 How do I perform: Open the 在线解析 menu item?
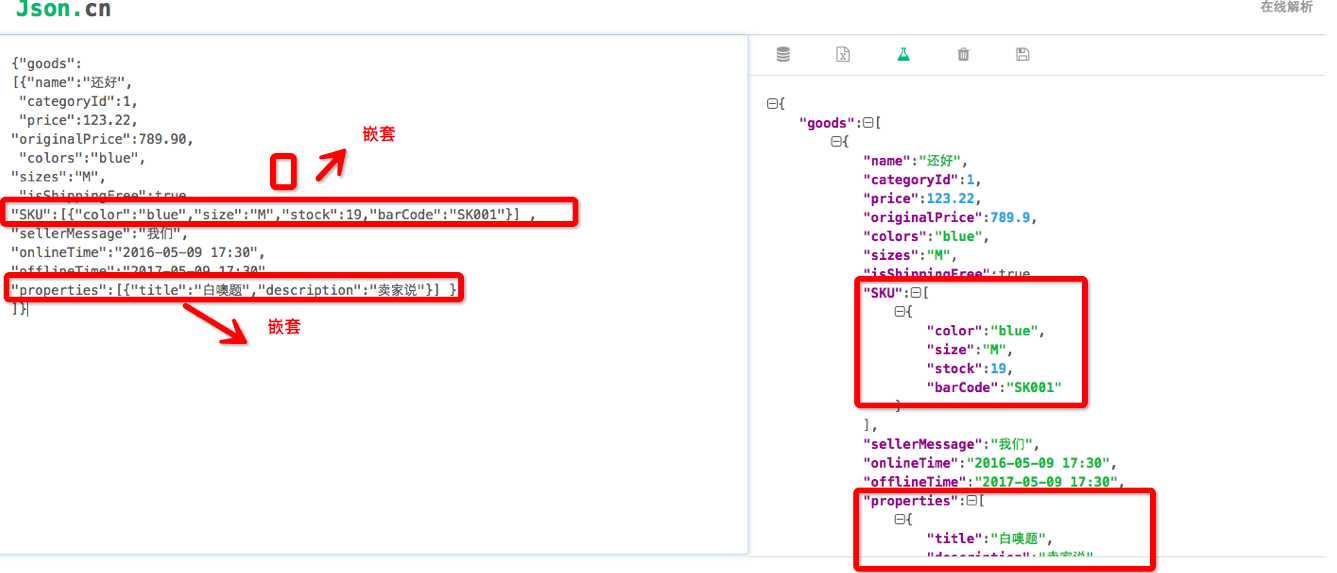[1286, 7]
